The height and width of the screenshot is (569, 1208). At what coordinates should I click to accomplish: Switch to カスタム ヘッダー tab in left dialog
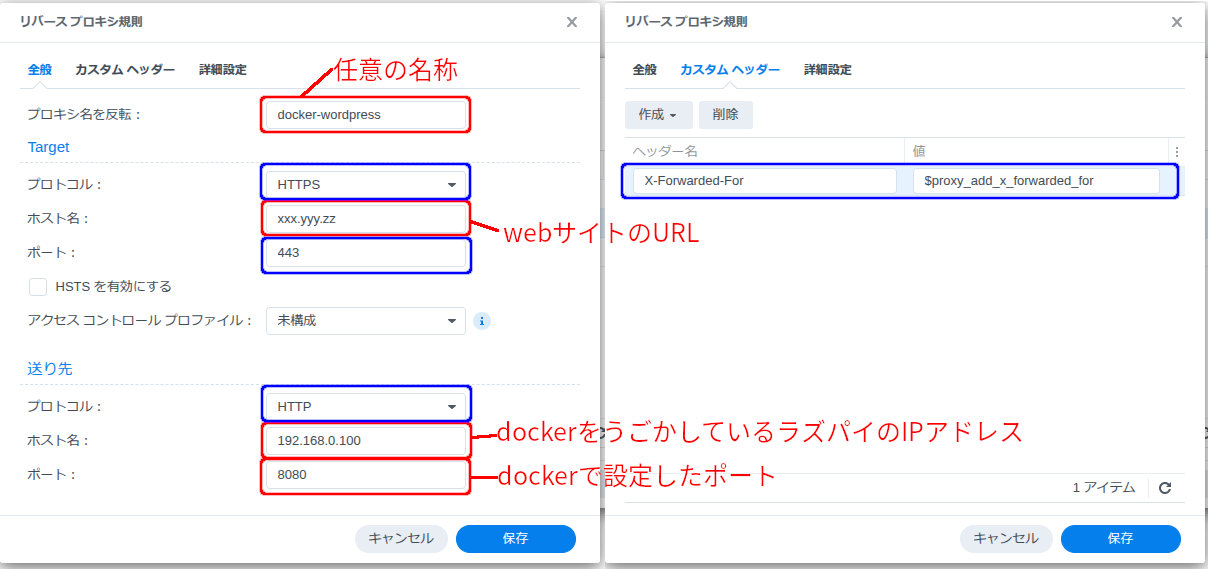pyautogui.click(x=125, y=70)
